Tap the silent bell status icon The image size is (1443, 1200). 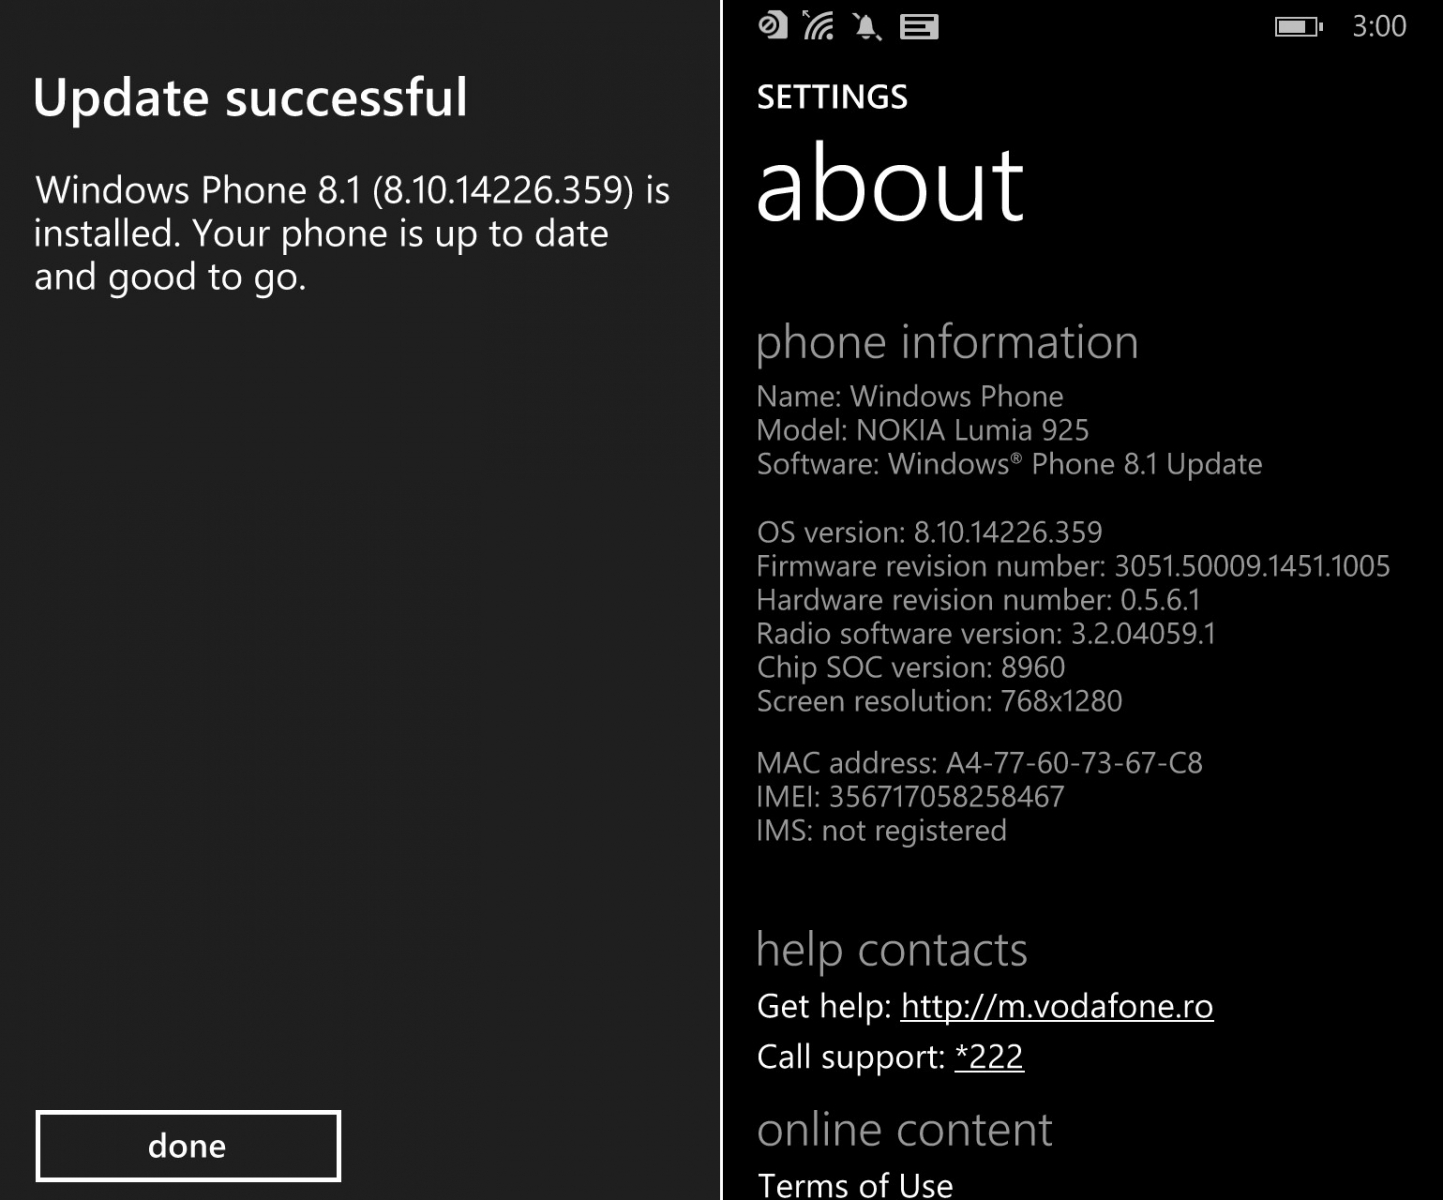pyautogui.click(x=867, y=26)
